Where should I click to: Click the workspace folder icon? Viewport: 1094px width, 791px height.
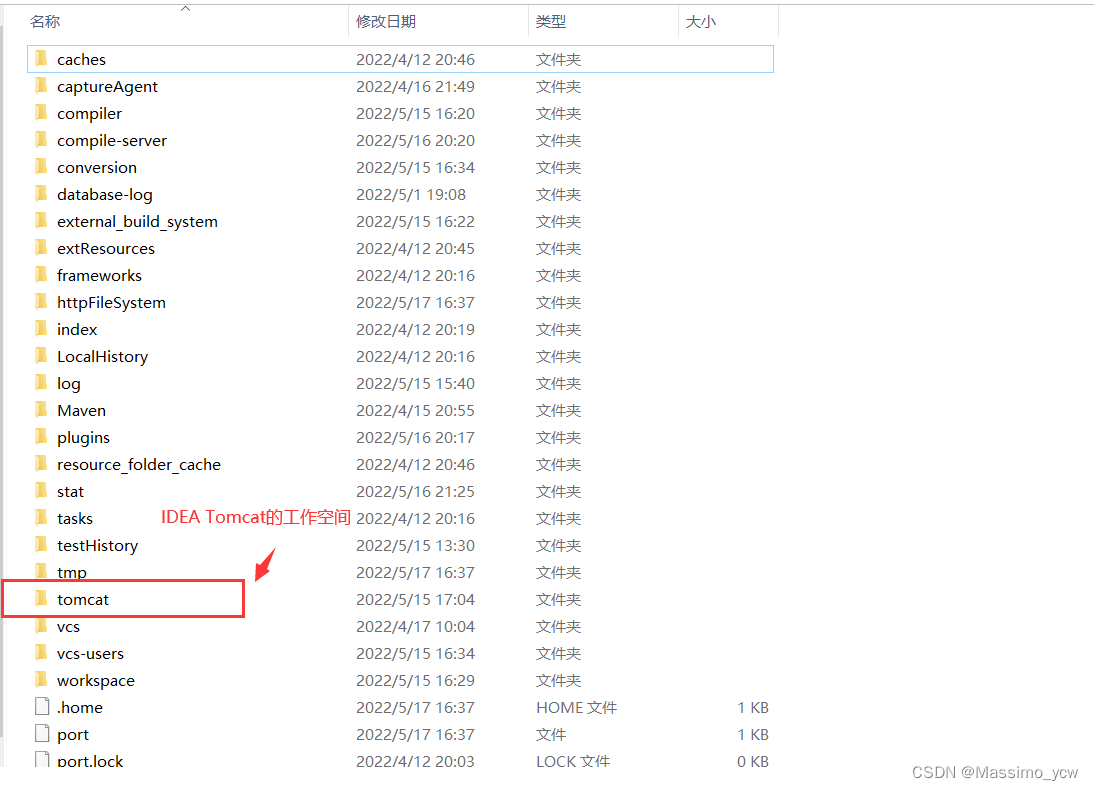(42, 680)
